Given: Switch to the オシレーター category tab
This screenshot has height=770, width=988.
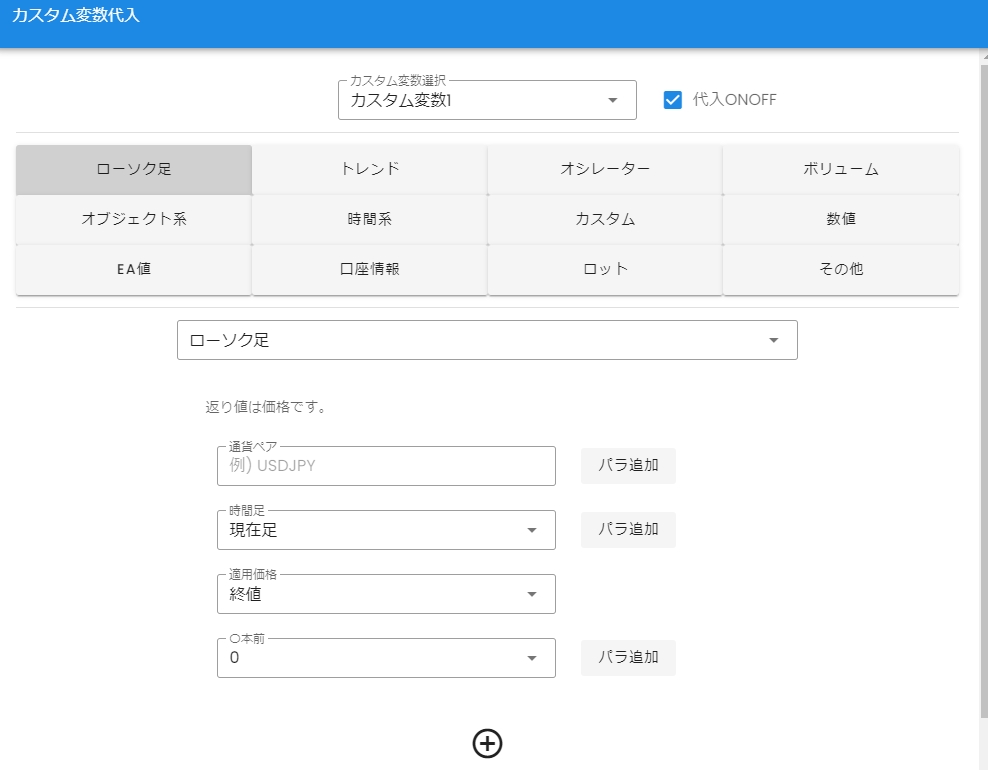Looking at the screenshot, I should tap(605, 170).
